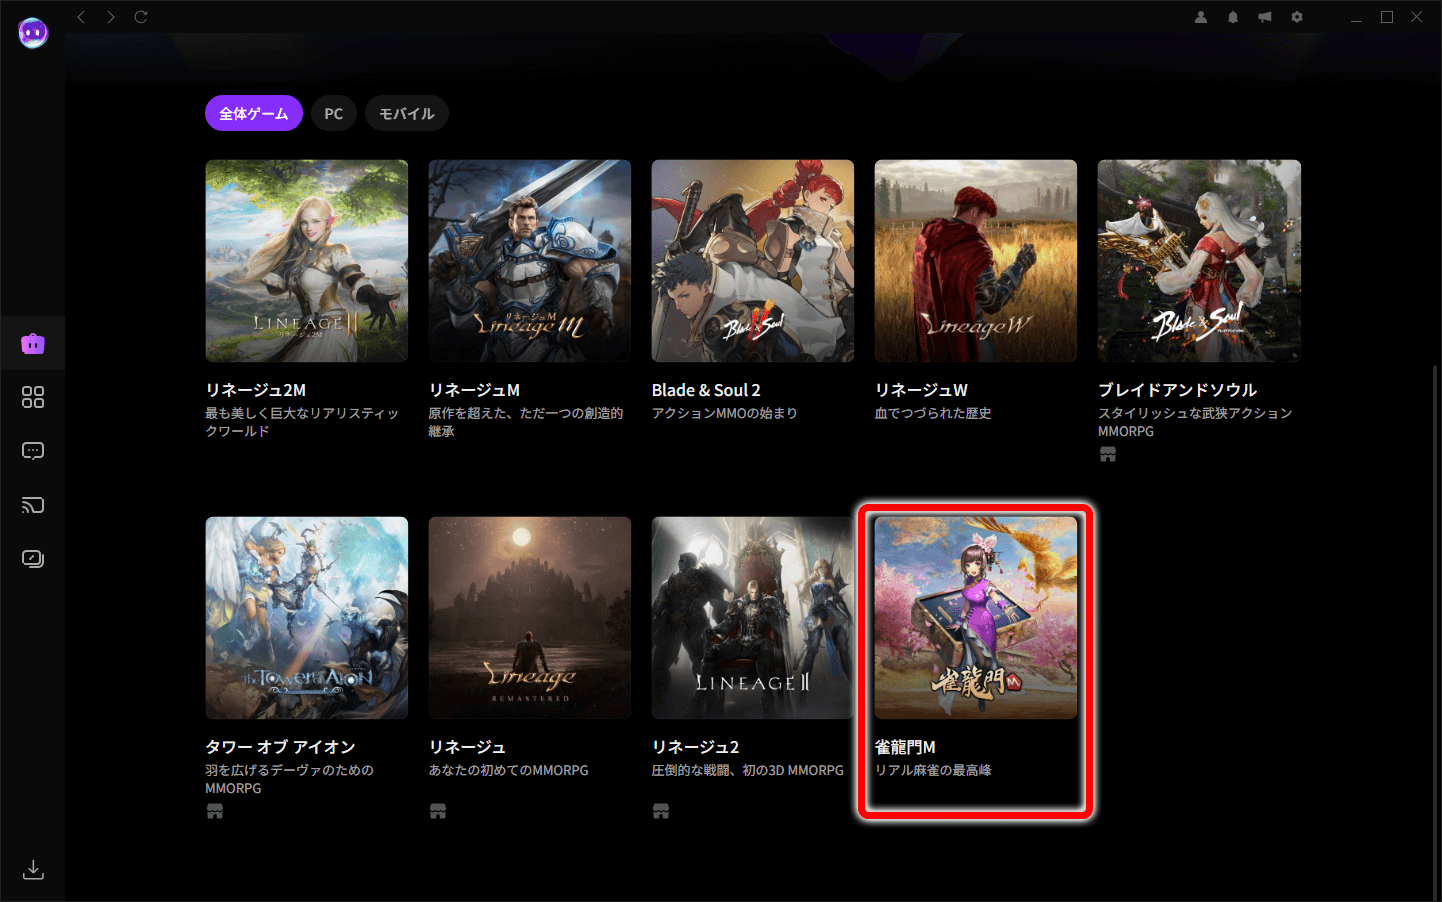Open the PURPLE profile avatar logo

[33, 33]
